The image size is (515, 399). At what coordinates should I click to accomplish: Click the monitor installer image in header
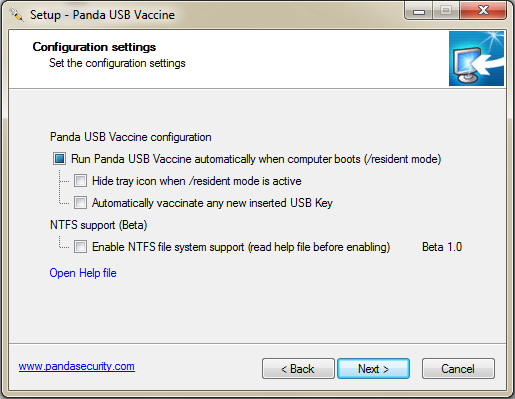[x=476, y=59]
